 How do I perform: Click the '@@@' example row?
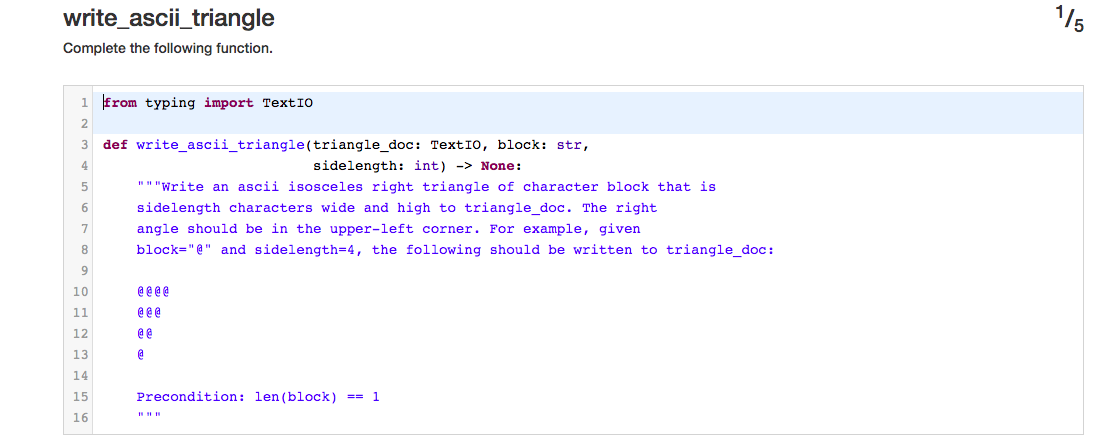(149, 313)
